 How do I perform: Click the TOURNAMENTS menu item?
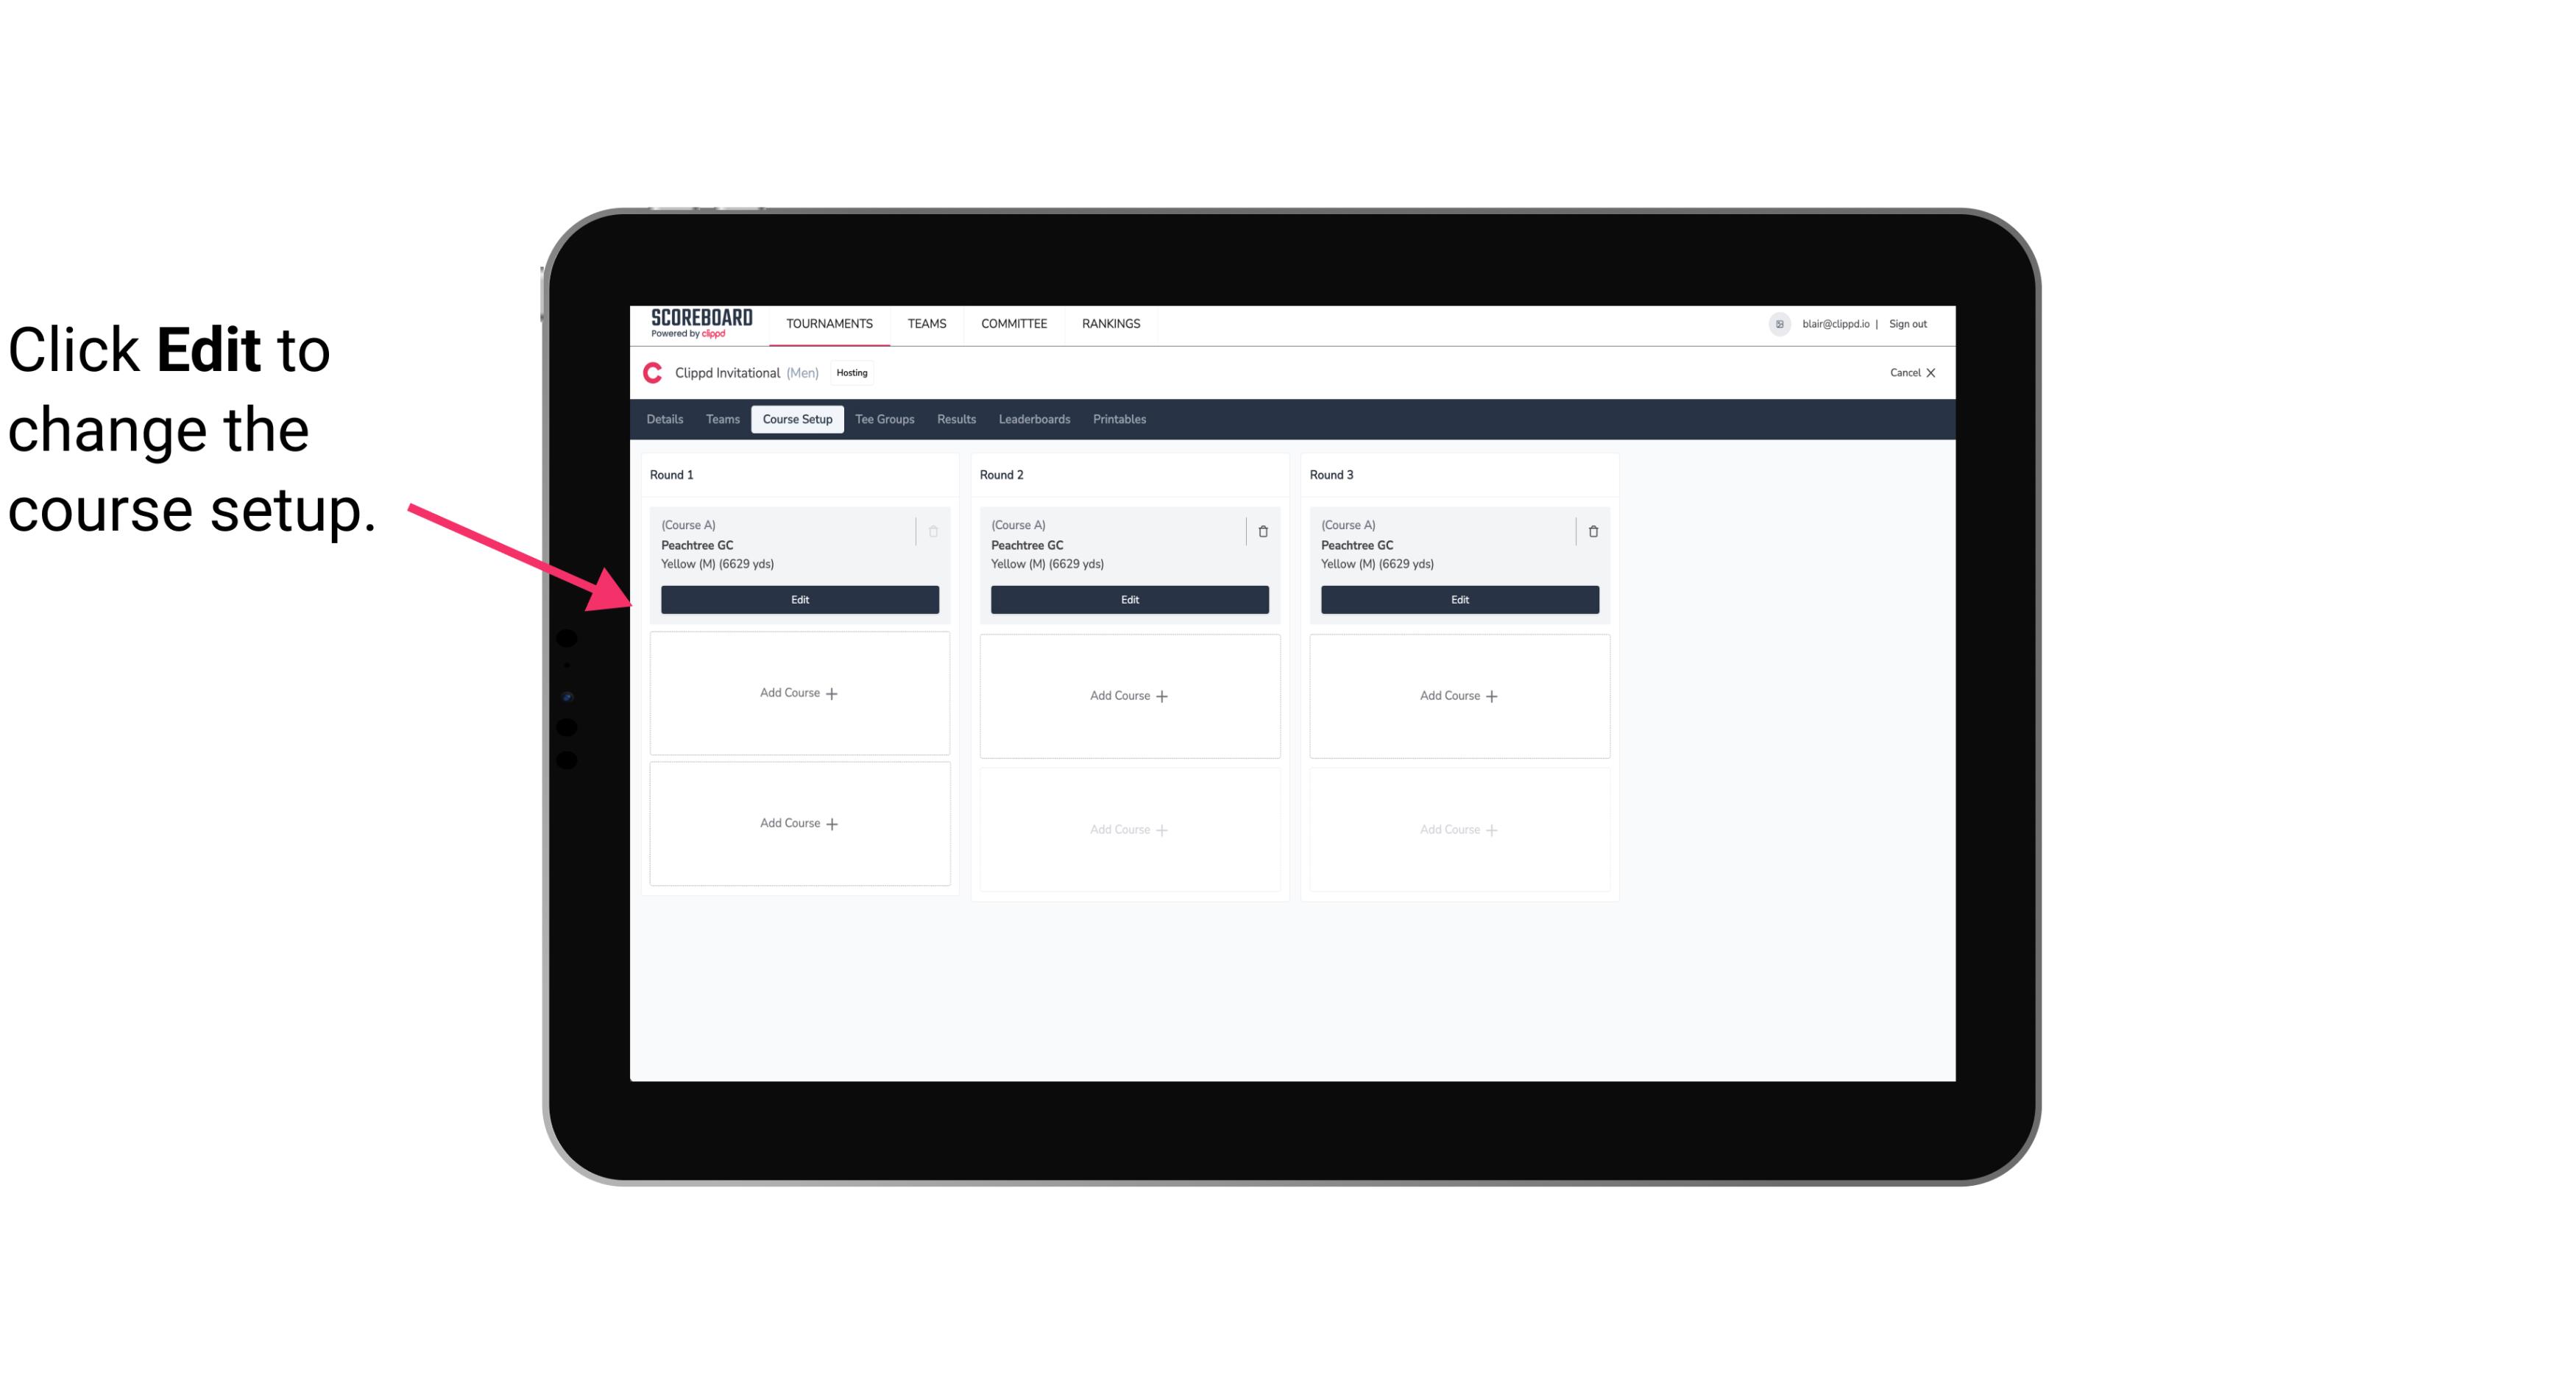[x=831, y=322]
